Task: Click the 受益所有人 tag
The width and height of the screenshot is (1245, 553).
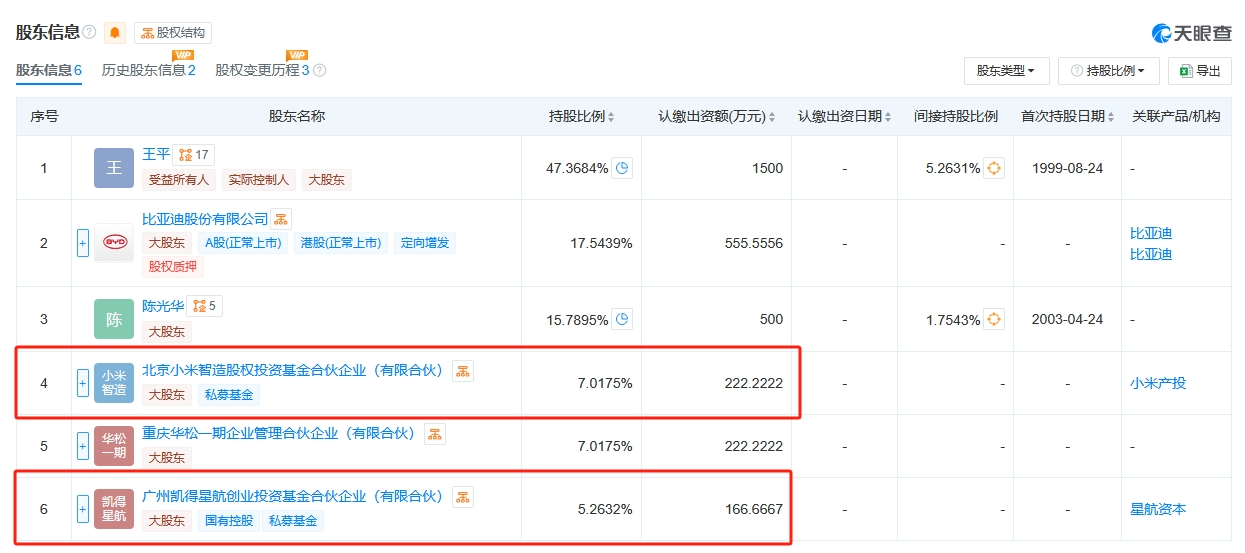Action: click(x=179, y=180)
